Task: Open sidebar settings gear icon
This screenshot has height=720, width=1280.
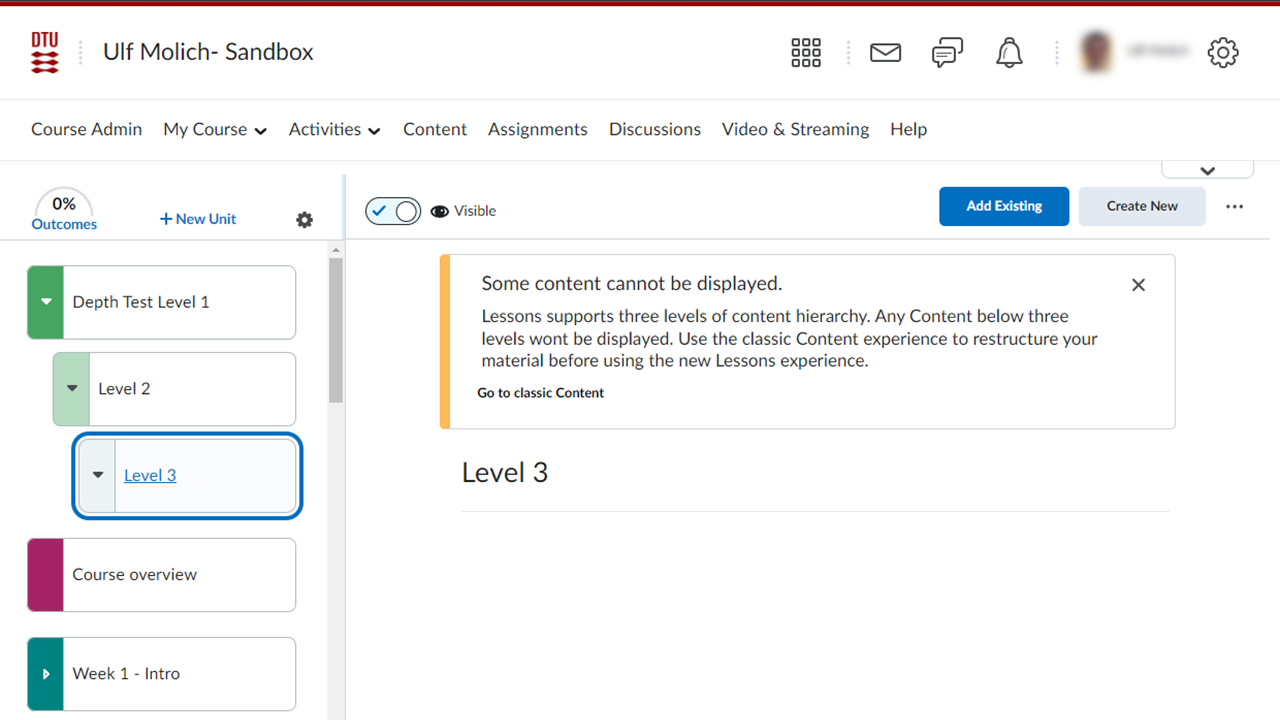Action: pos(305,220)
